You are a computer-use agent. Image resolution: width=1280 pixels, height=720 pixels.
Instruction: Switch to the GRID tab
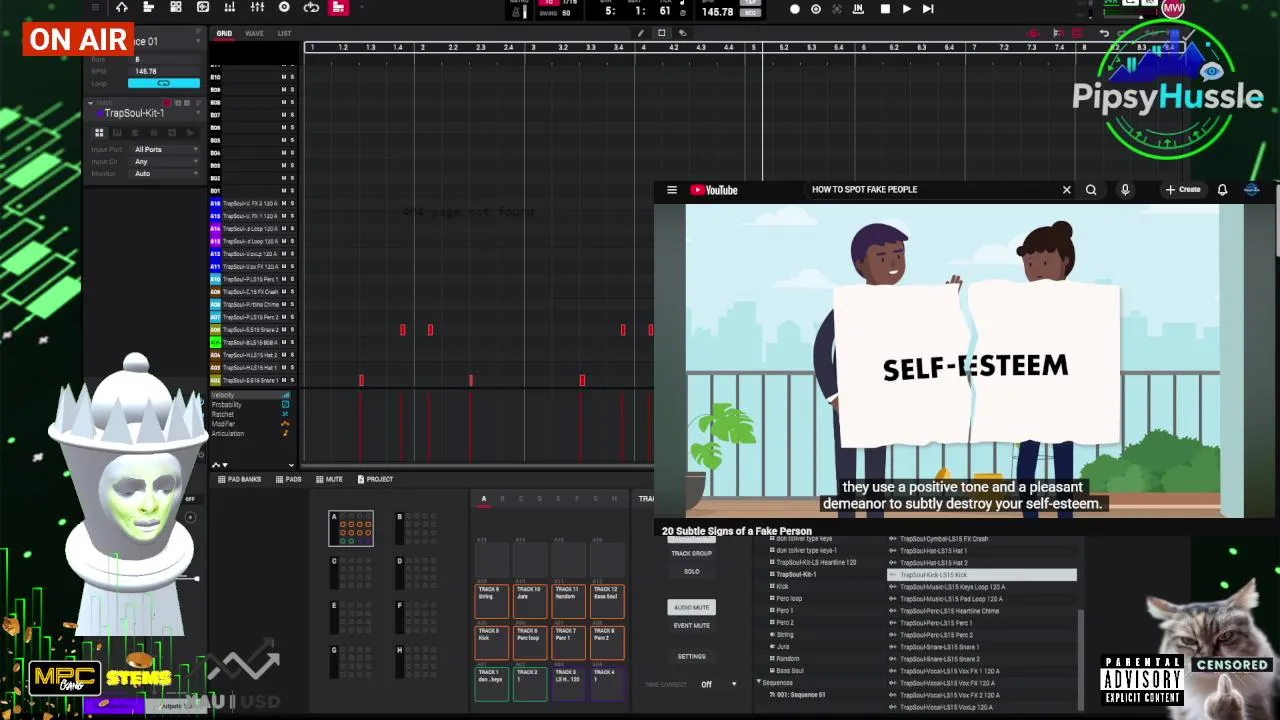pyautogui.click(x=224, y=33)
